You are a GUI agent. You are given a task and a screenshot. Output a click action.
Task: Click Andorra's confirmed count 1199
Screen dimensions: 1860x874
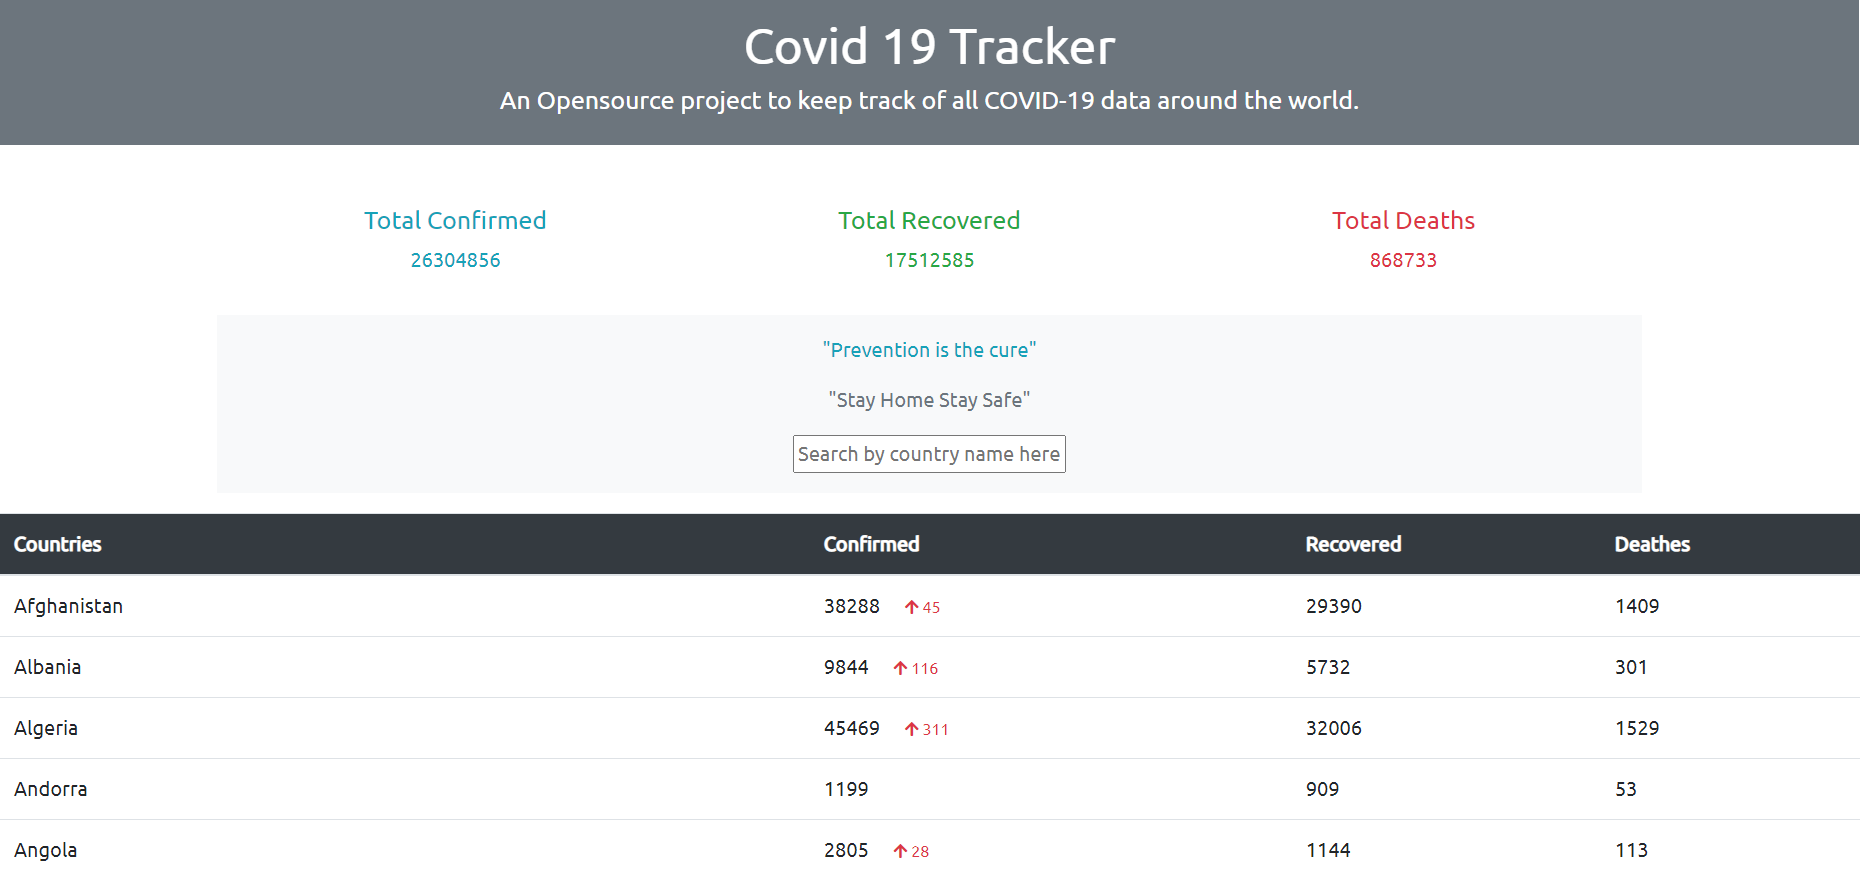(846, 789)
